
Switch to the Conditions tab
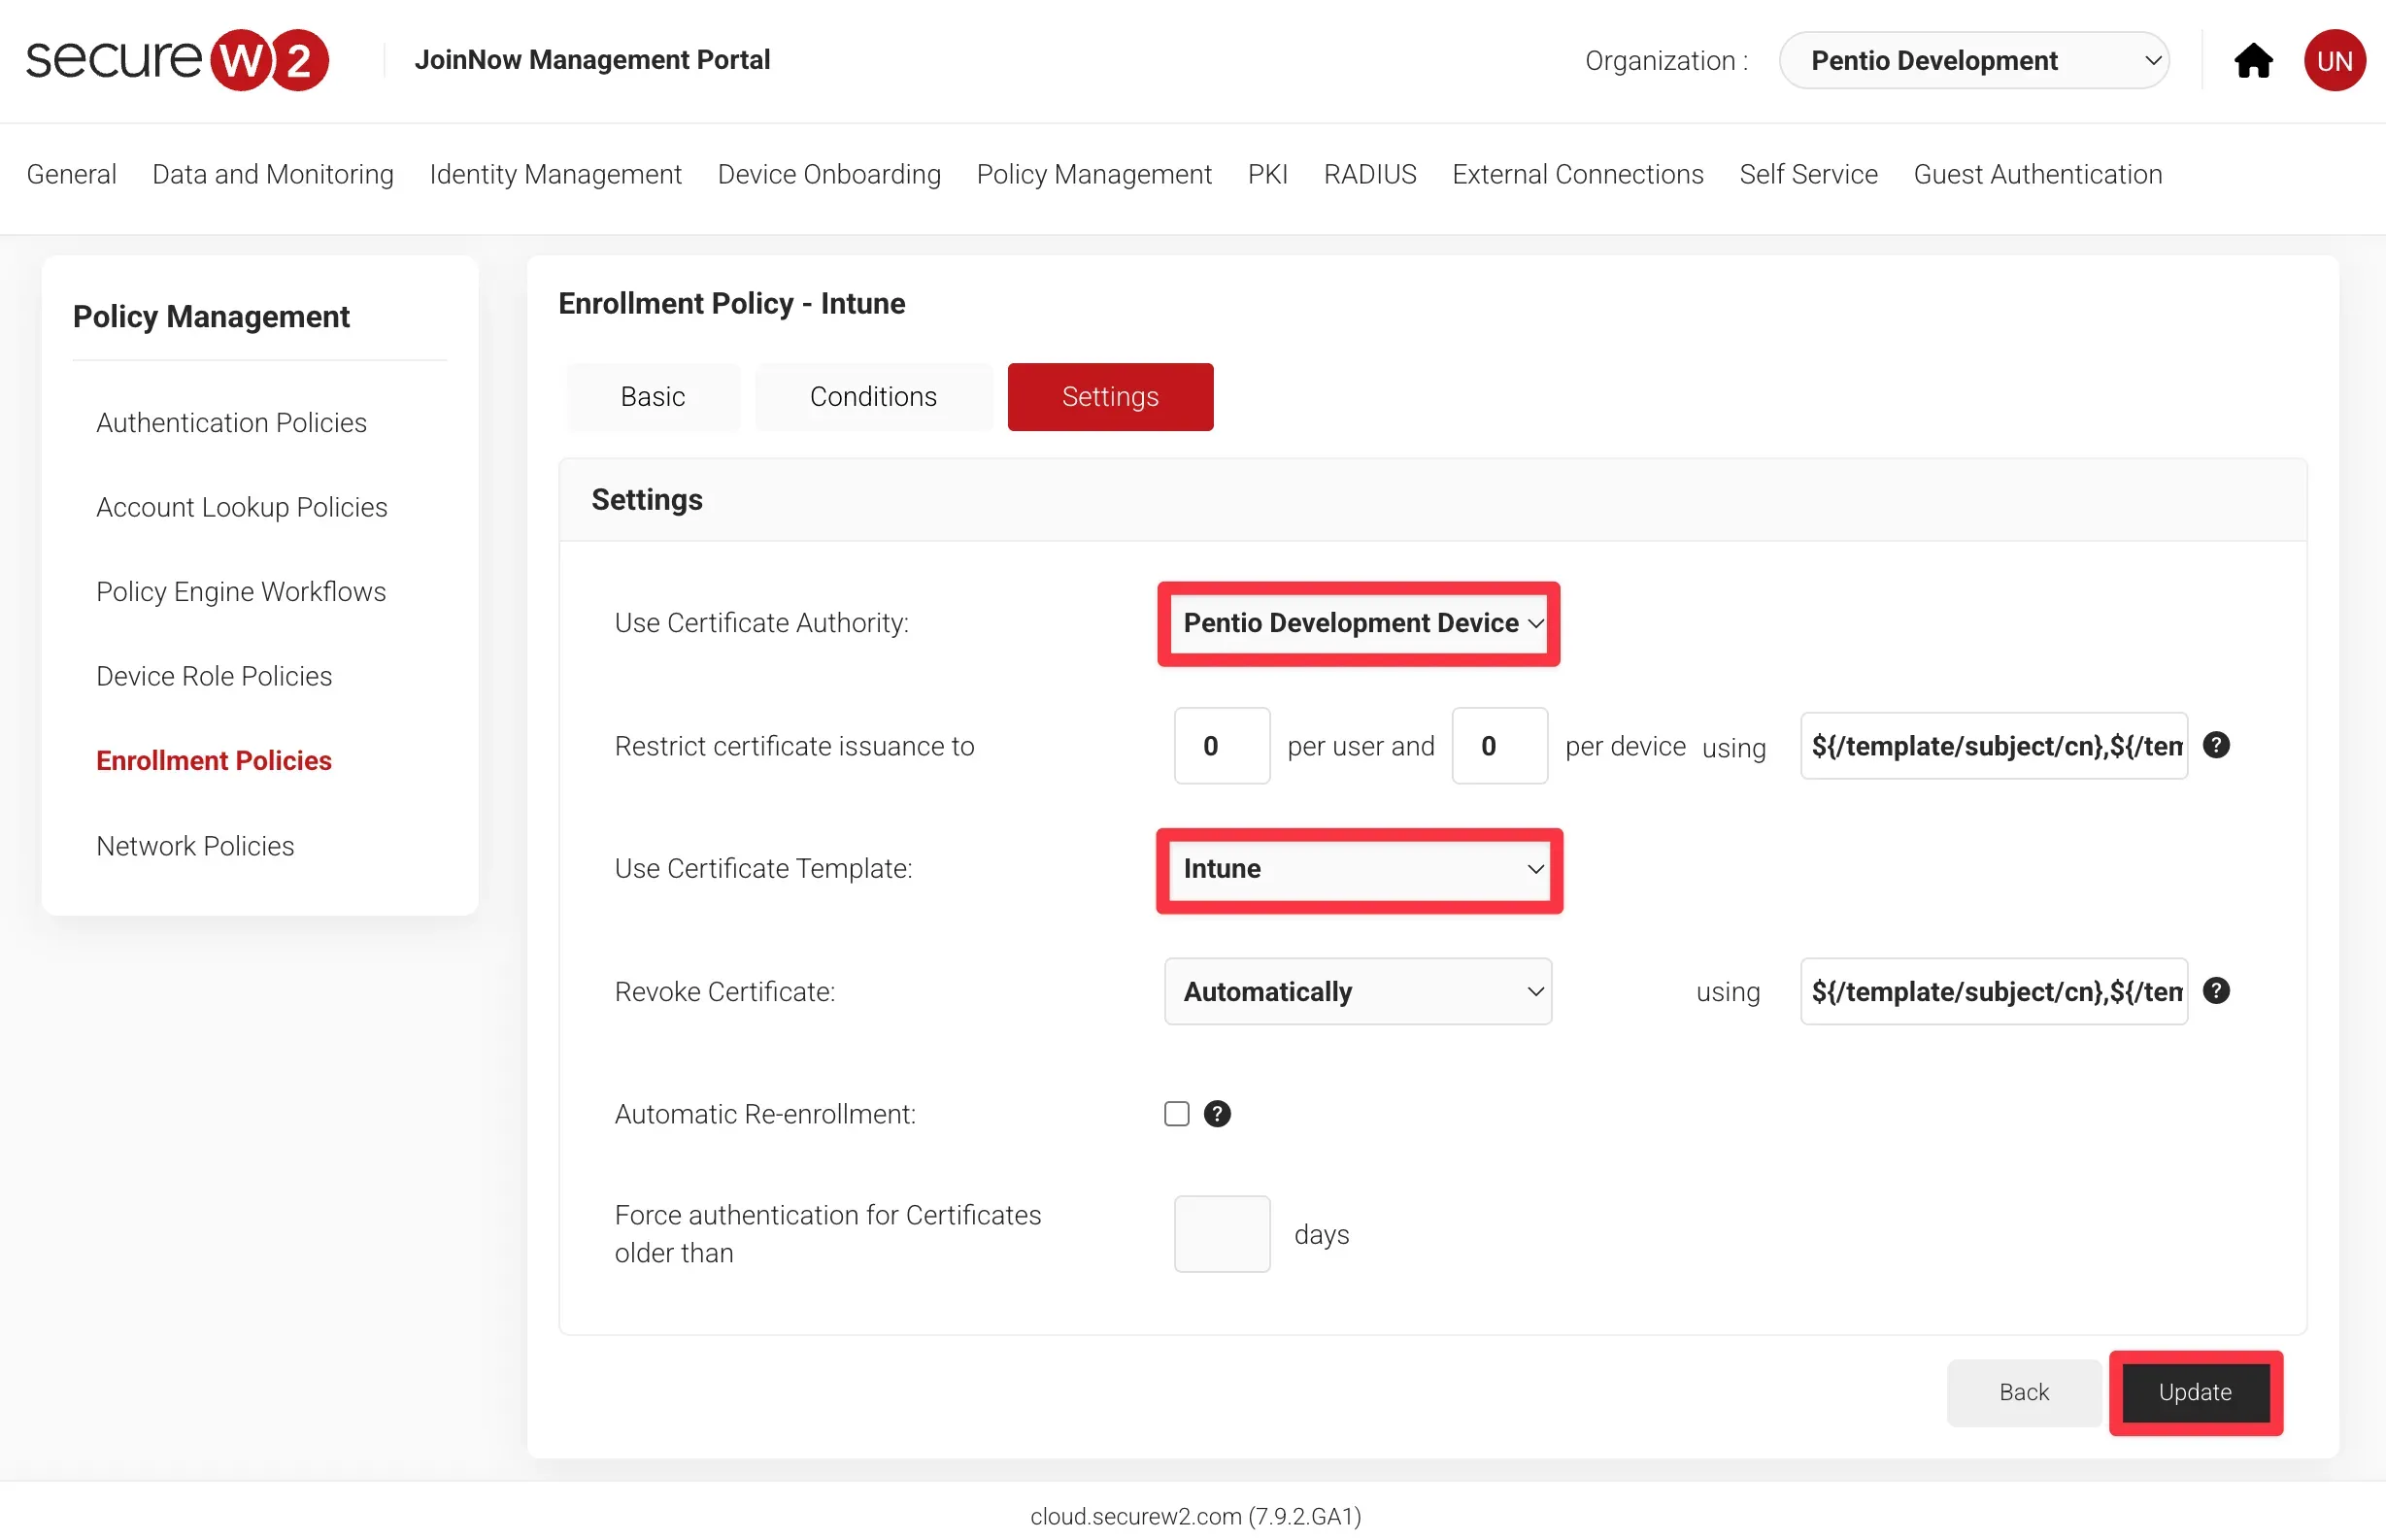pos(873,397)
